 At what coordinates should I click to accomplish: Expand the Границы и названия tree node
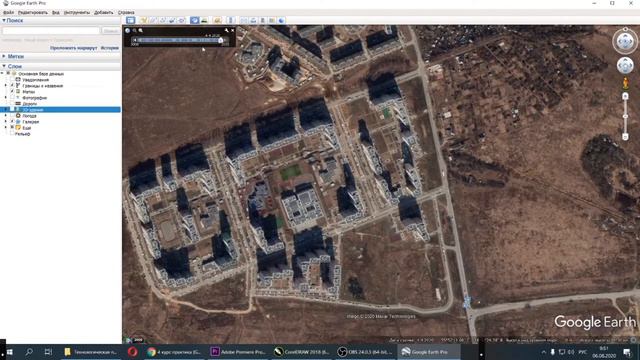5,86
